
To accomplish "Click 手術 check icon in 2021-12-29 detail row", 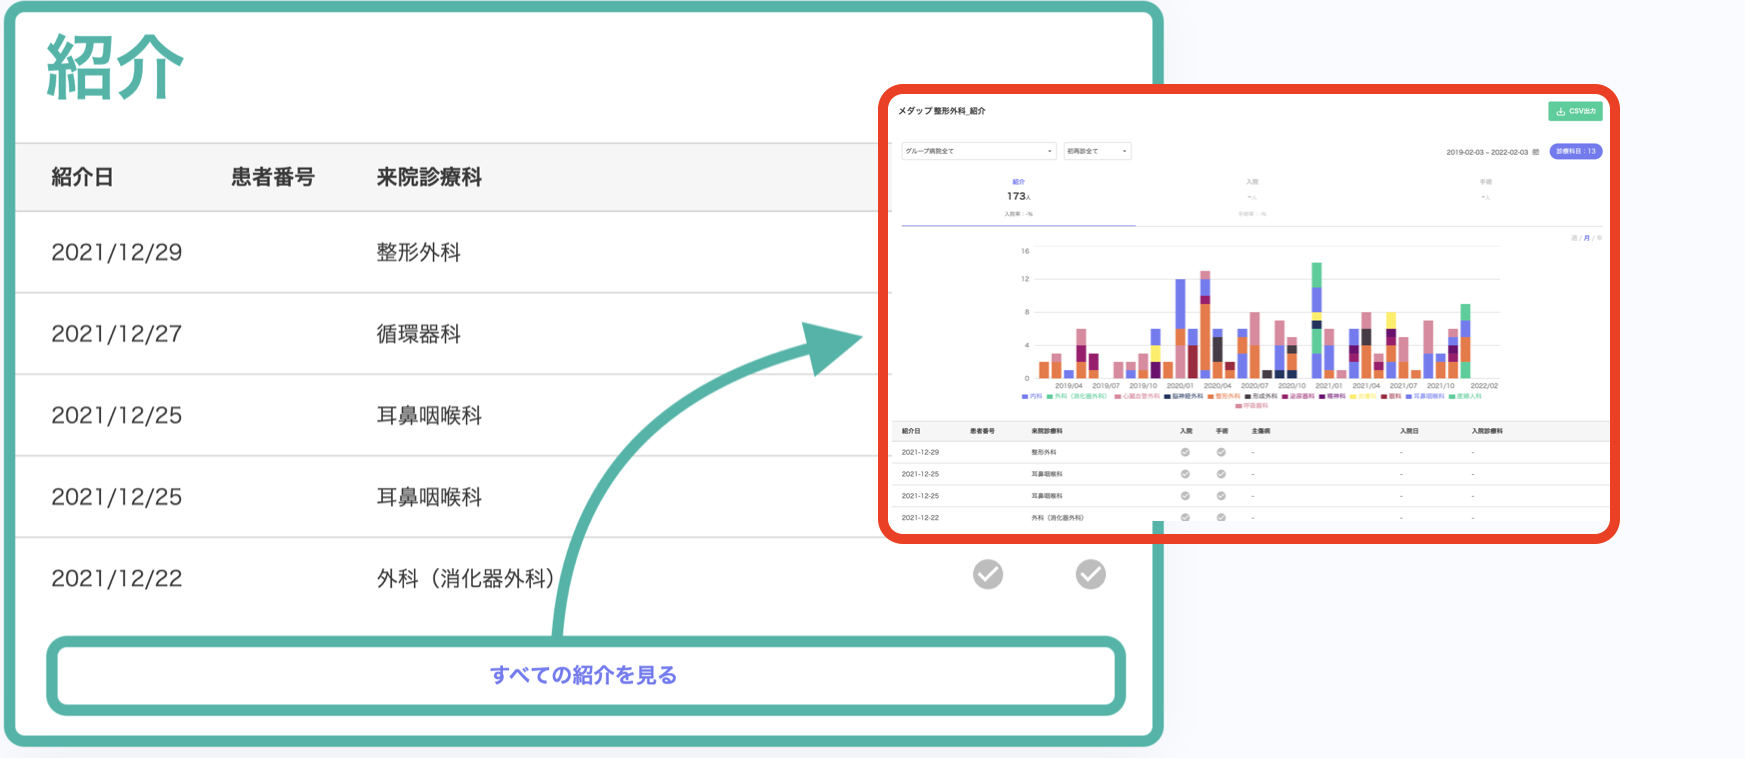I will [1221, 452].
